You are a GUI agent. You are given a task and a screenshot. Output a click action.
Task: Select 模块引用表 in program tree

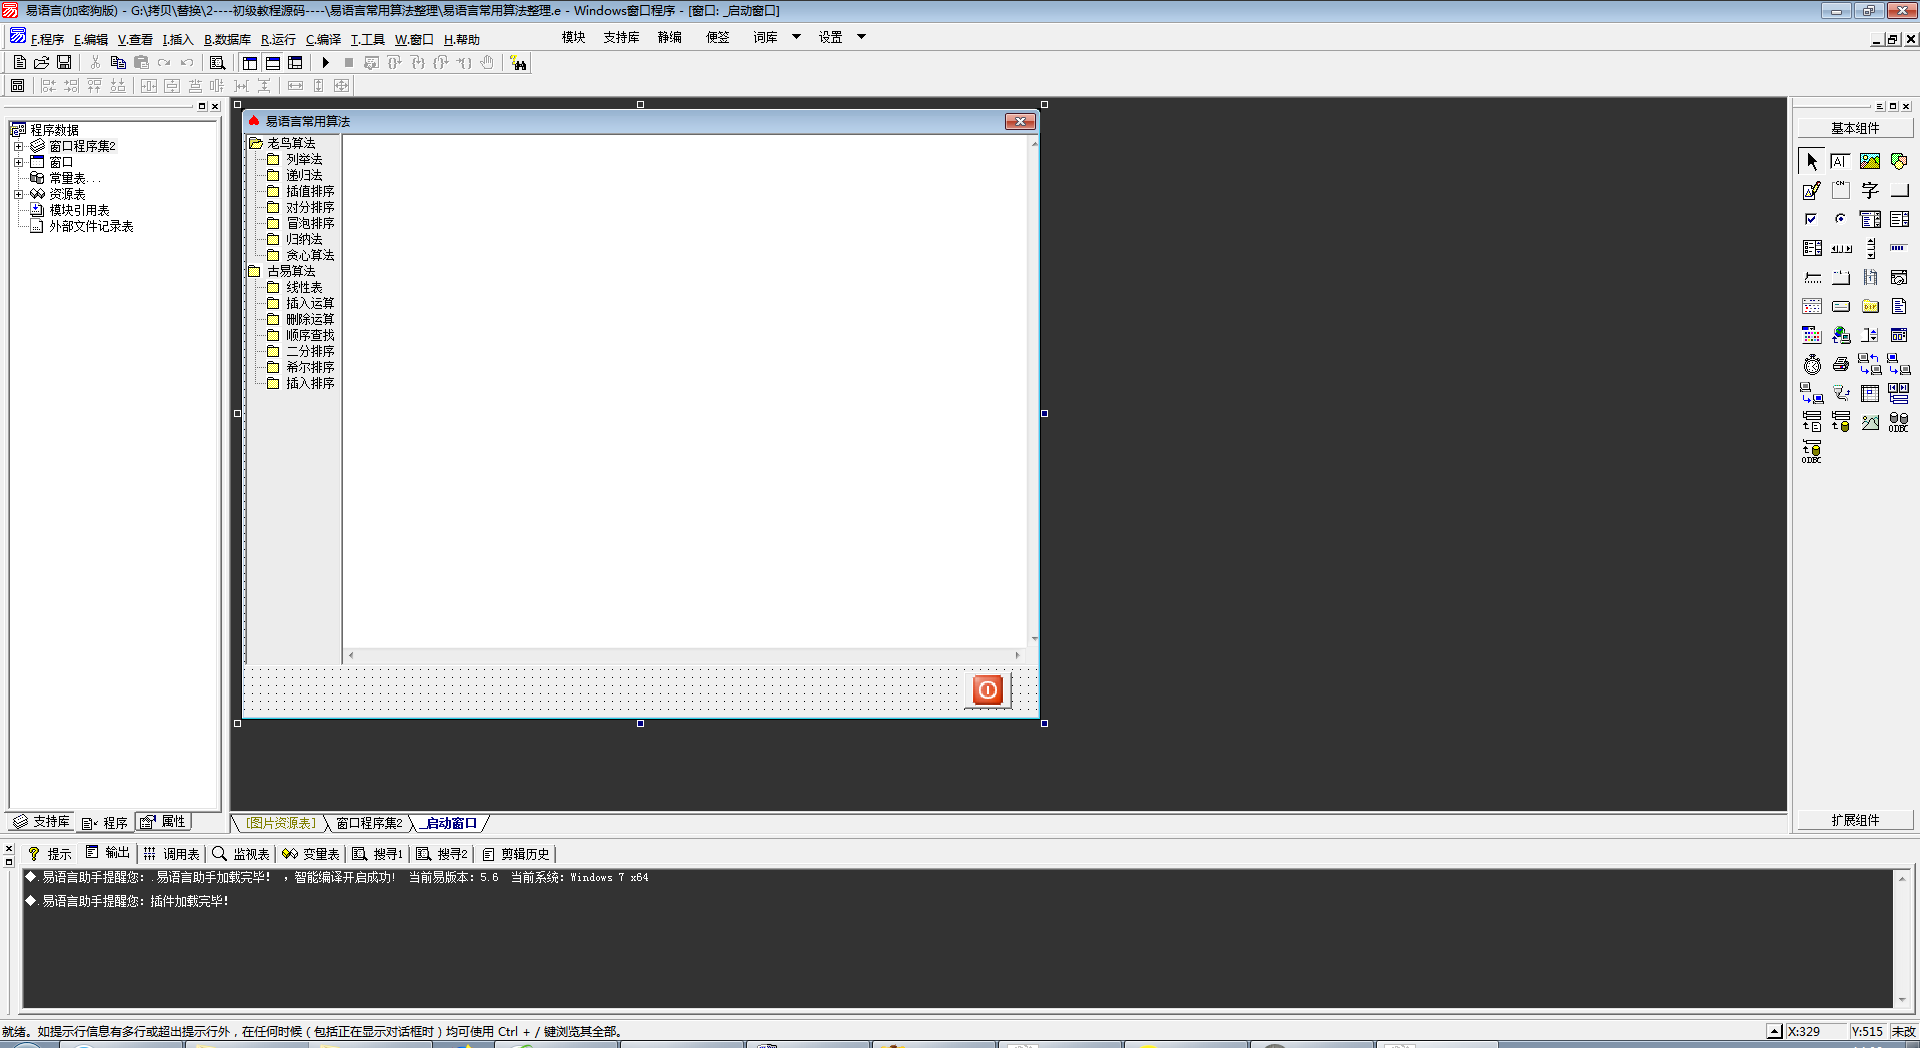click(x=79, y=210)
